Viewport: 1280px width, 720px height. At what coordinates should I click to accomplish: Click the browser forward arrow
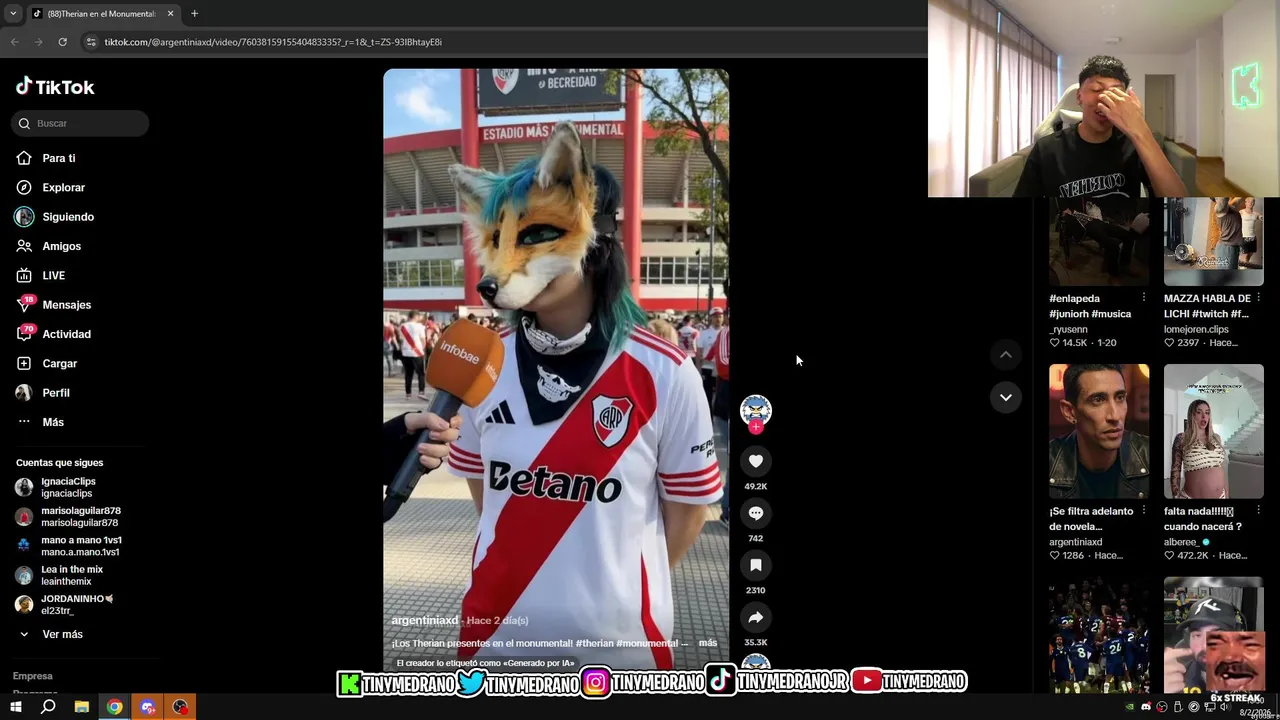pos(38,42)
